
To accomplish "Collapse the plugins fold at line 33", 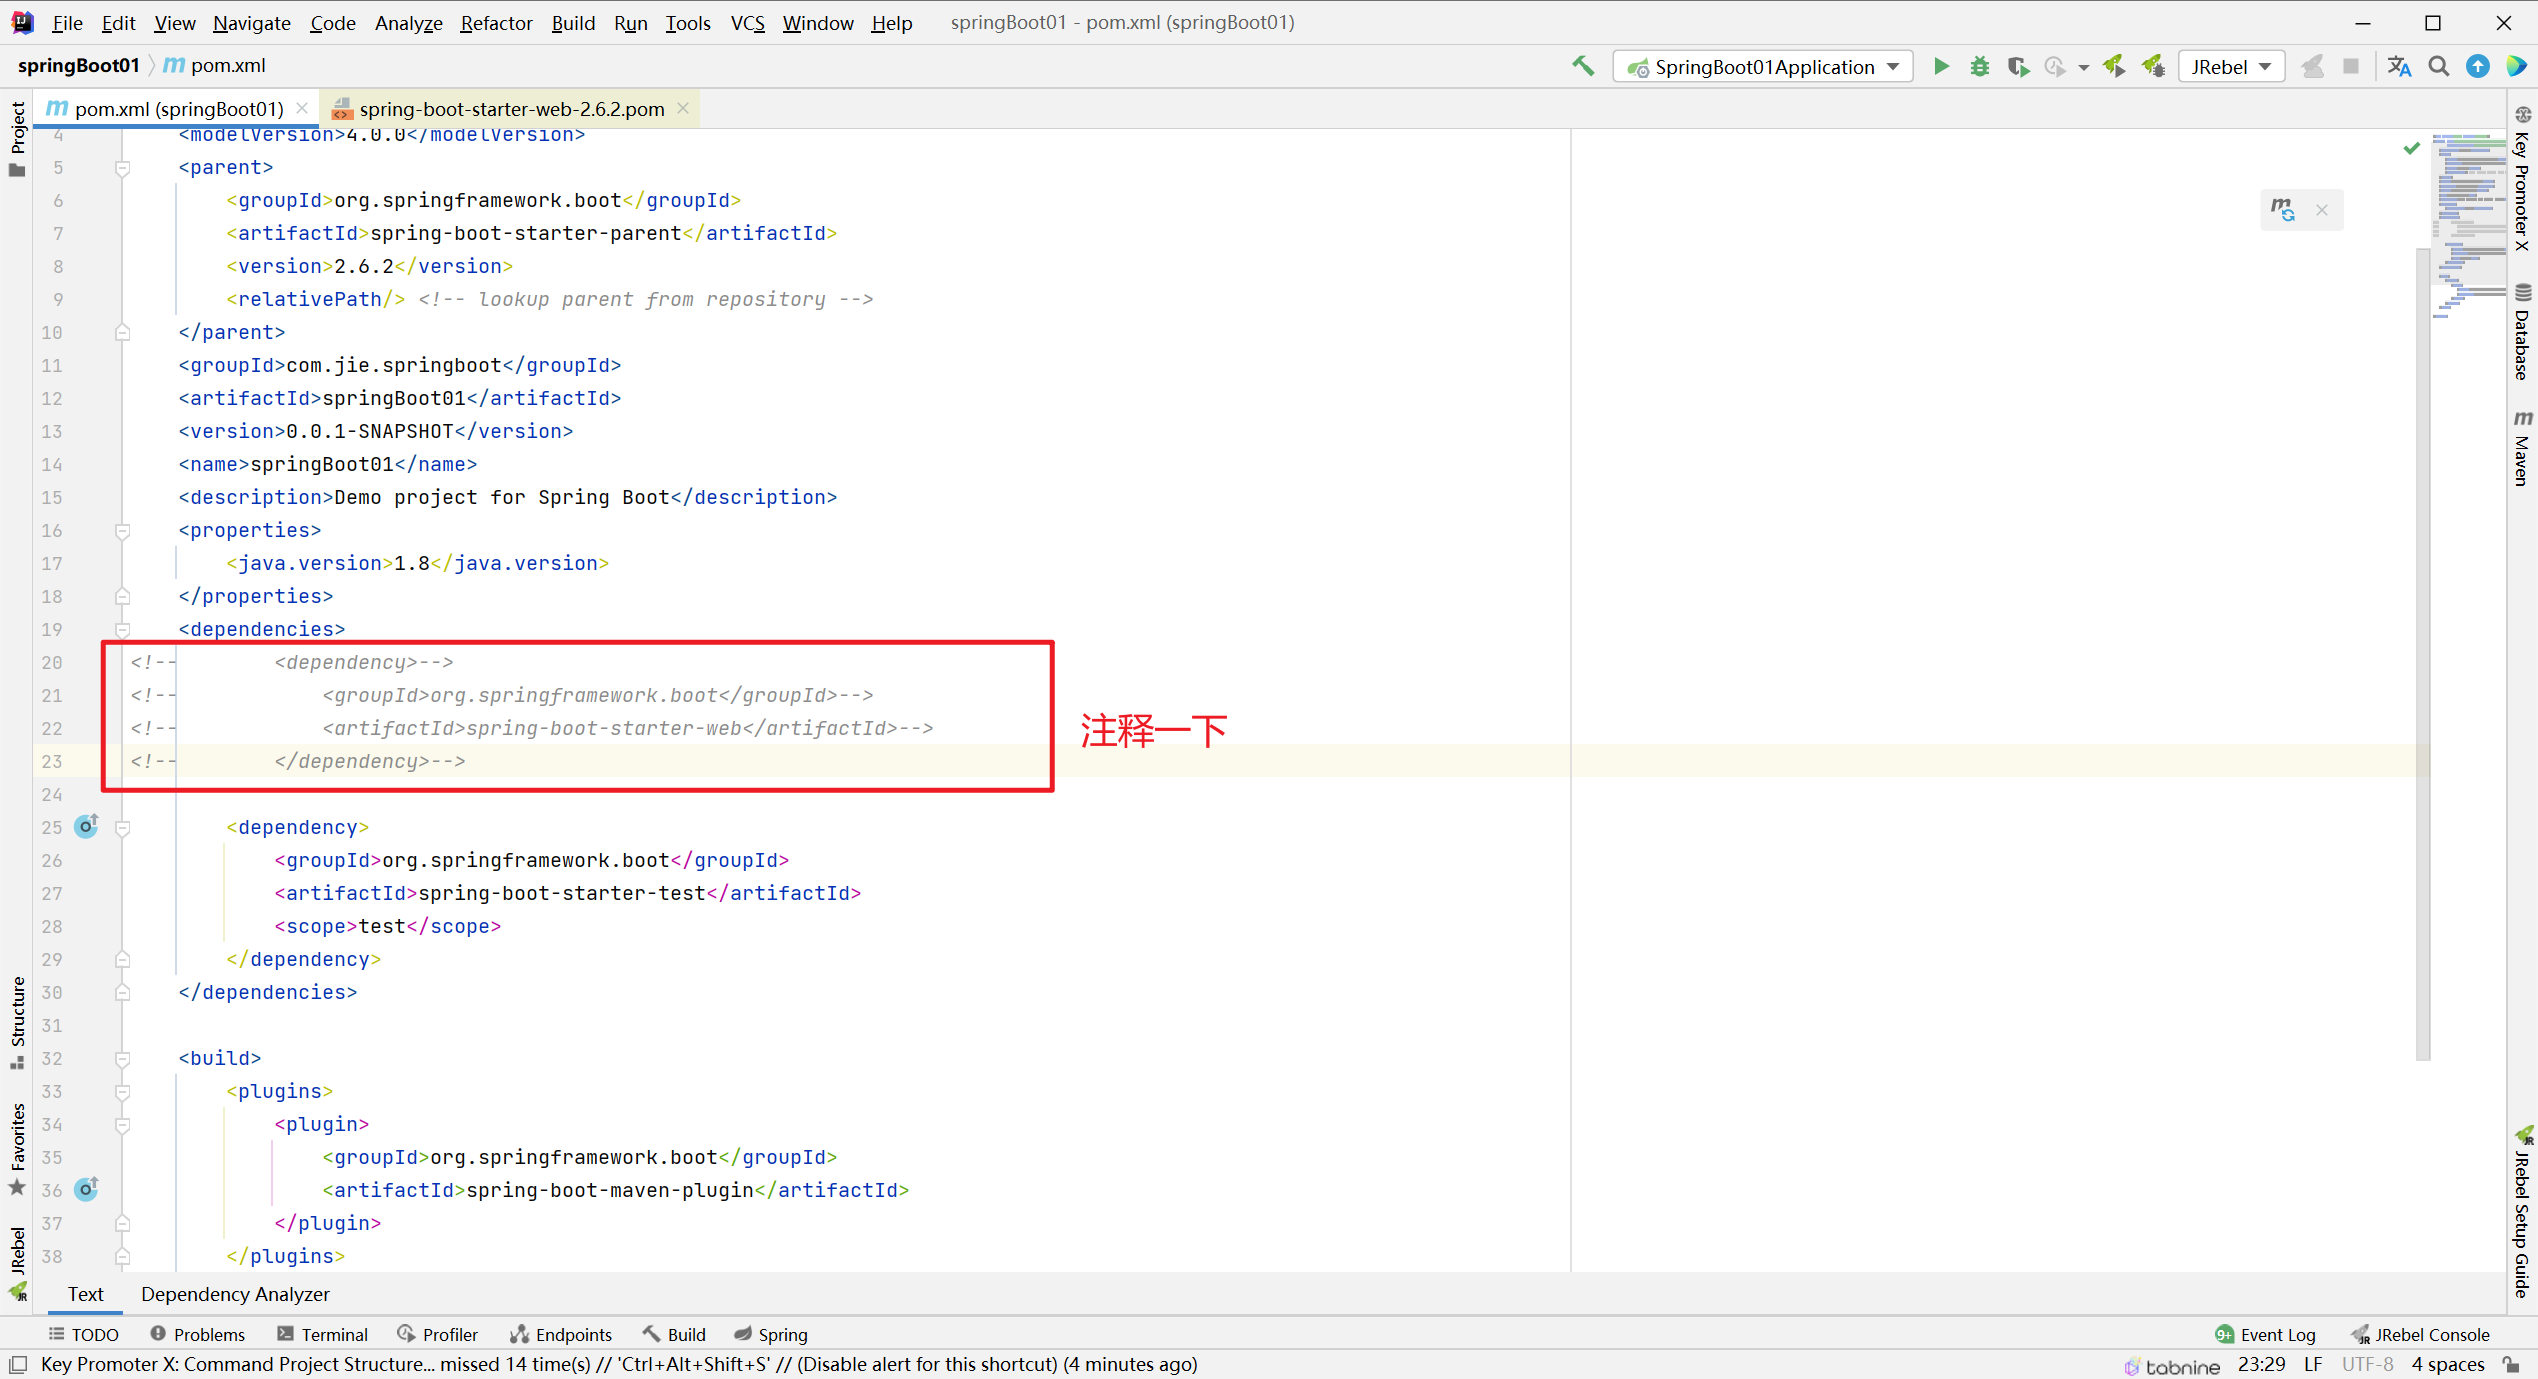I will [x=122, y=1092].
